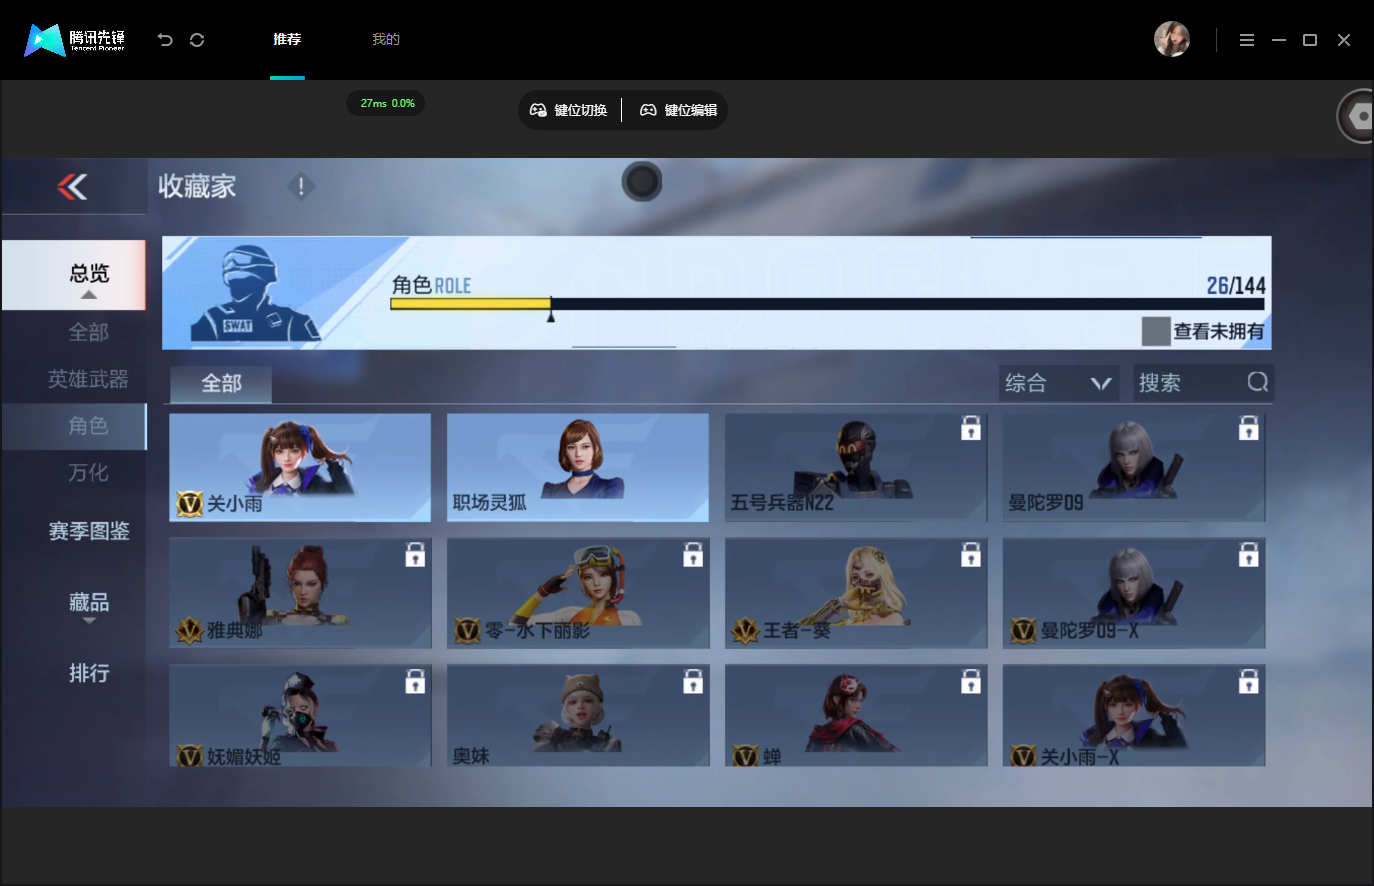Click the lock icon on 零-水下丽影 card
Viewport: 1374px width, 886px height.
point(693,555)
